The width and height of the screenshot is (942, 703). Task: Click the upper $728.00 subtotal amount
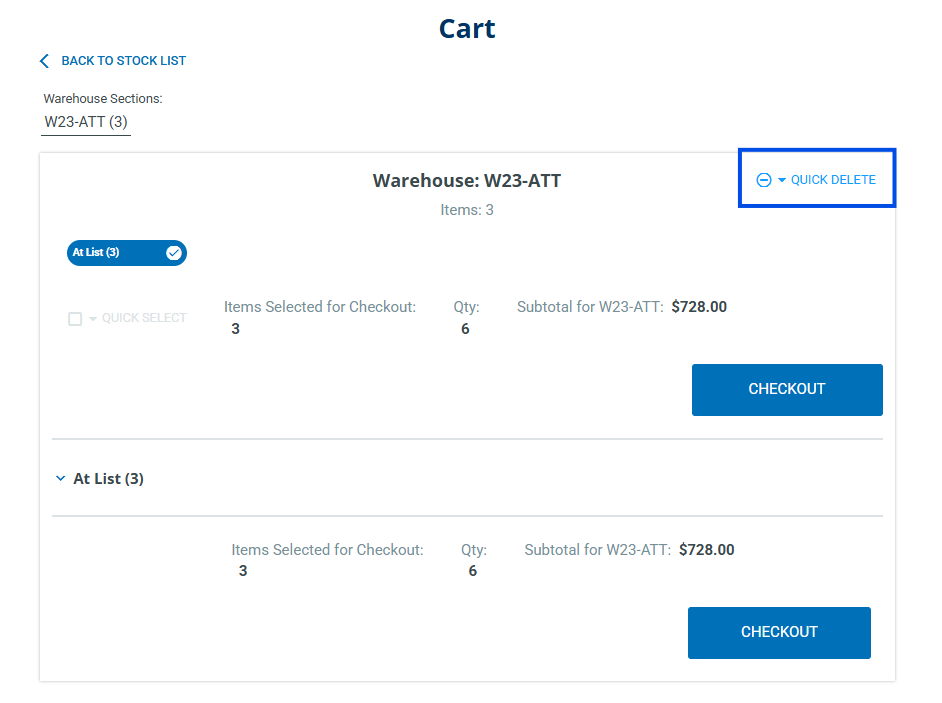point(699,307)
